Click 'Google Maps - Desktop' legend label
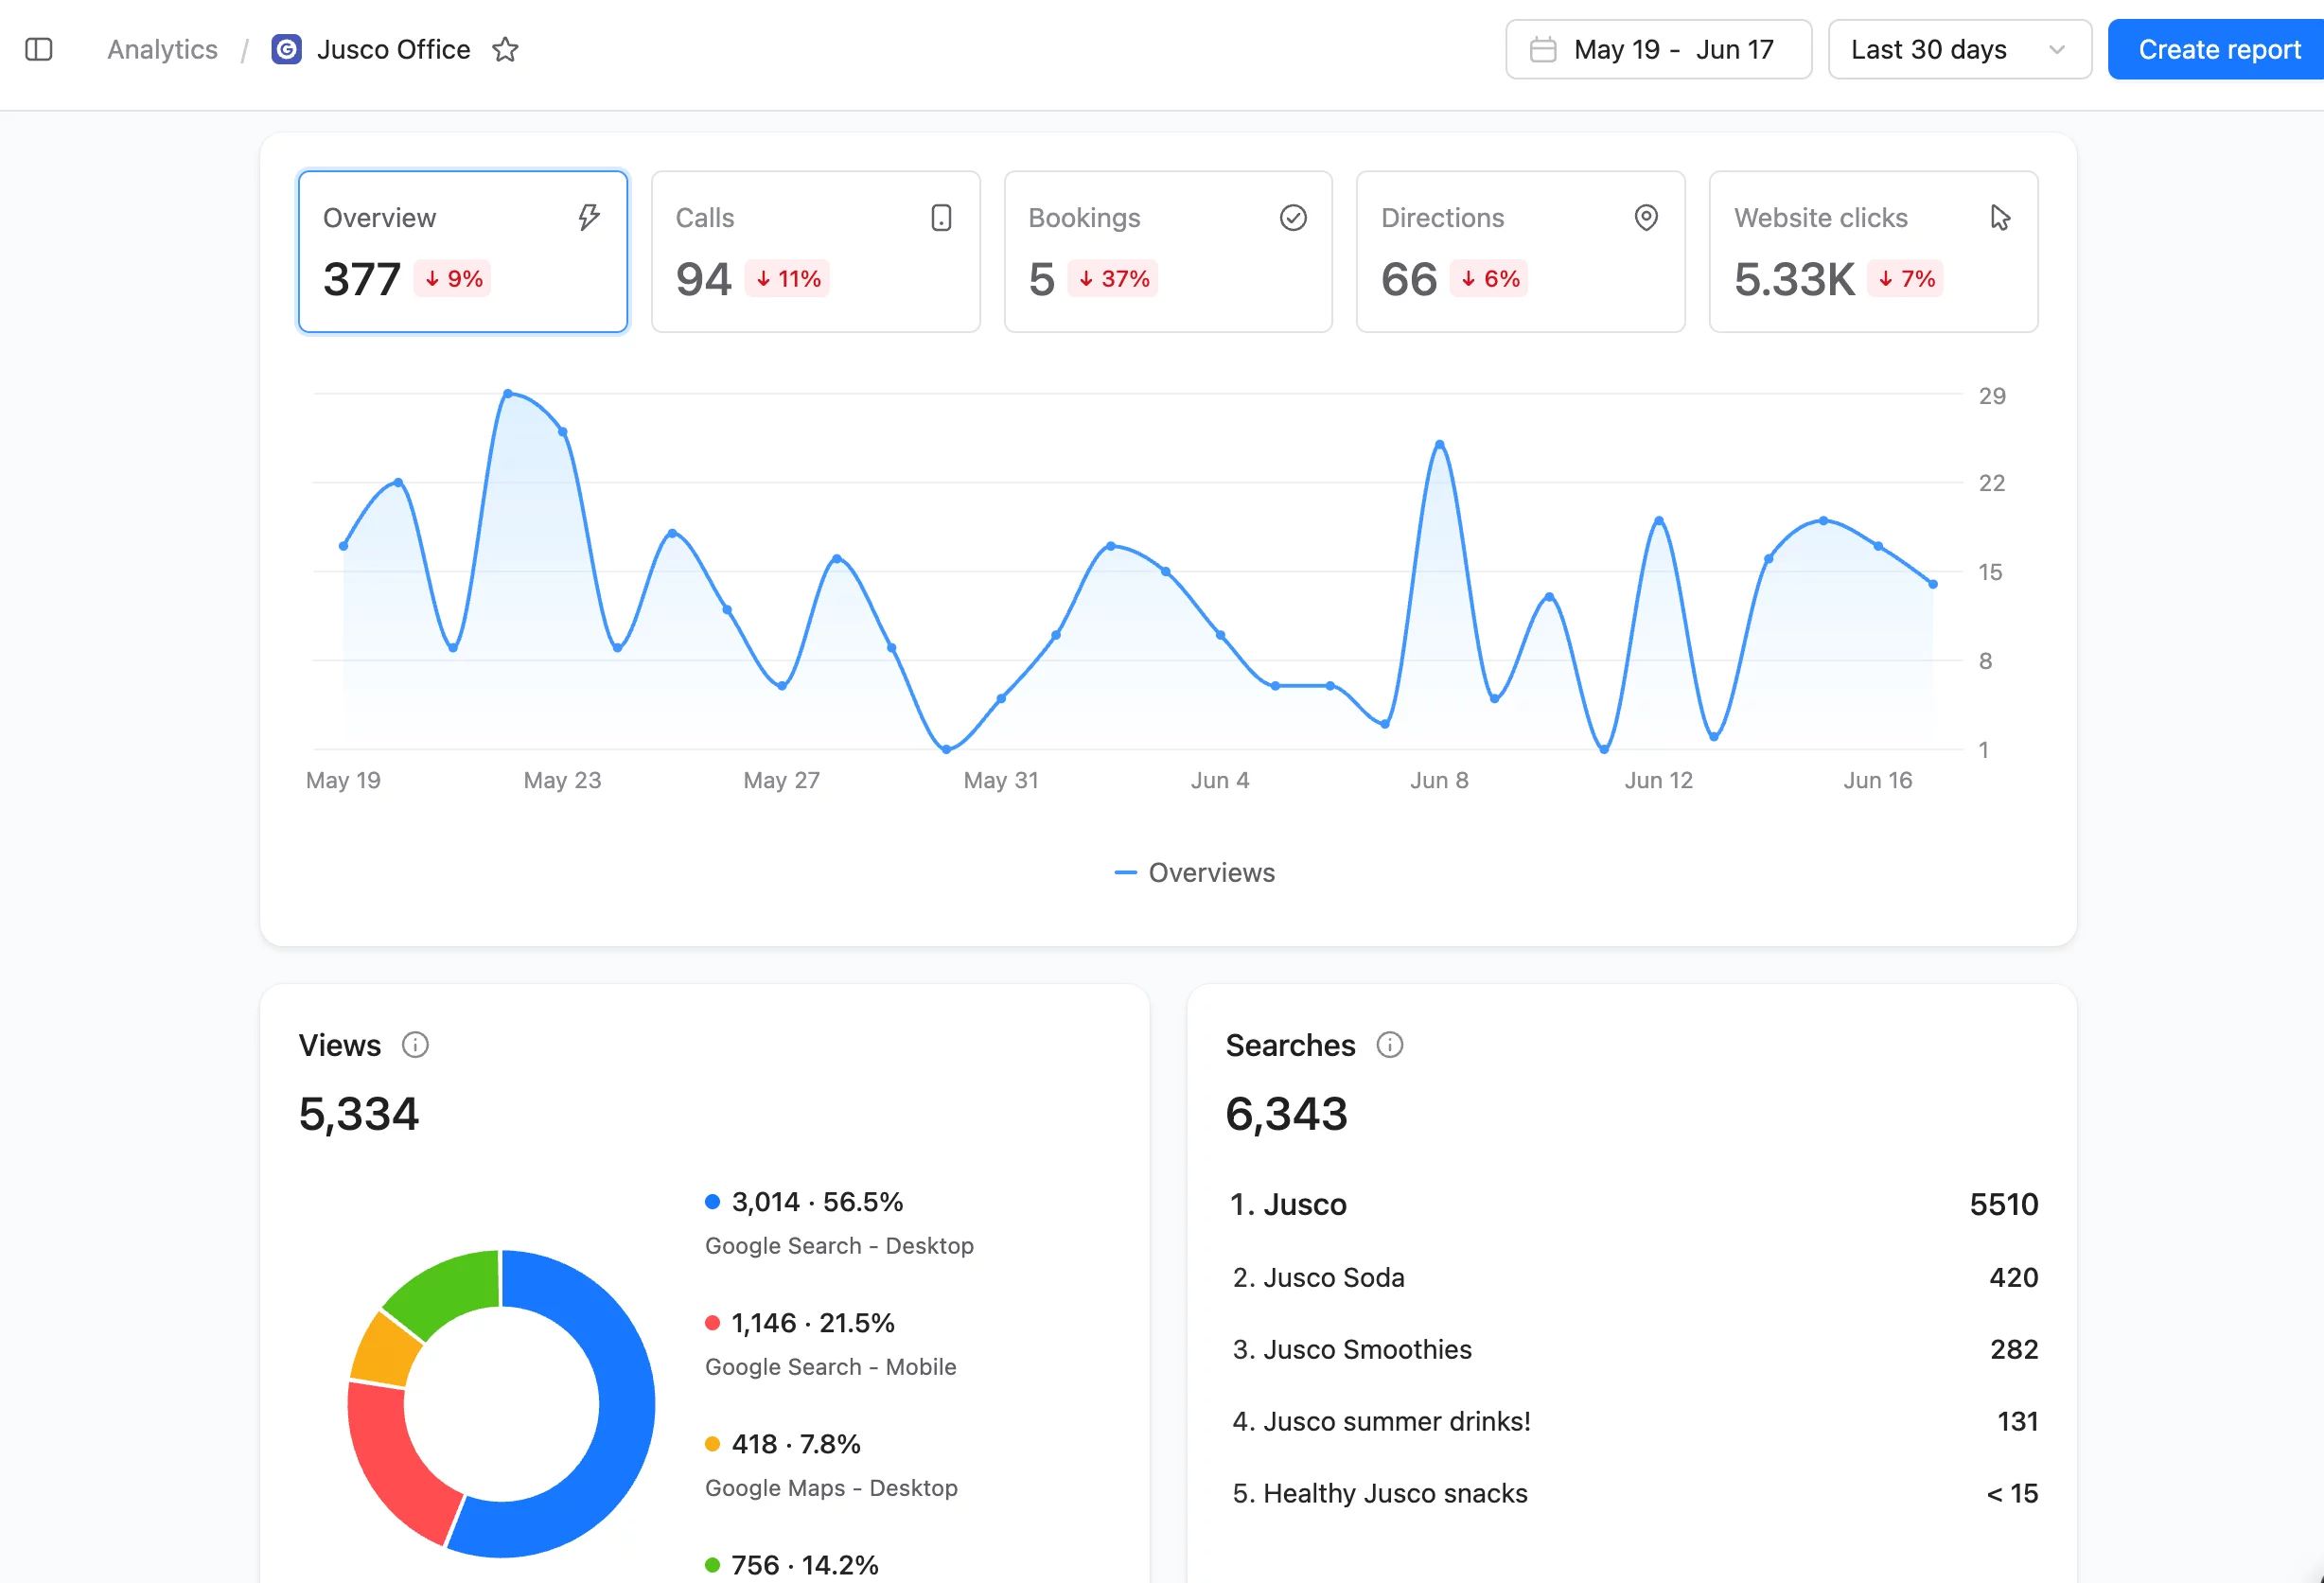 click(x=831, y=1488)
